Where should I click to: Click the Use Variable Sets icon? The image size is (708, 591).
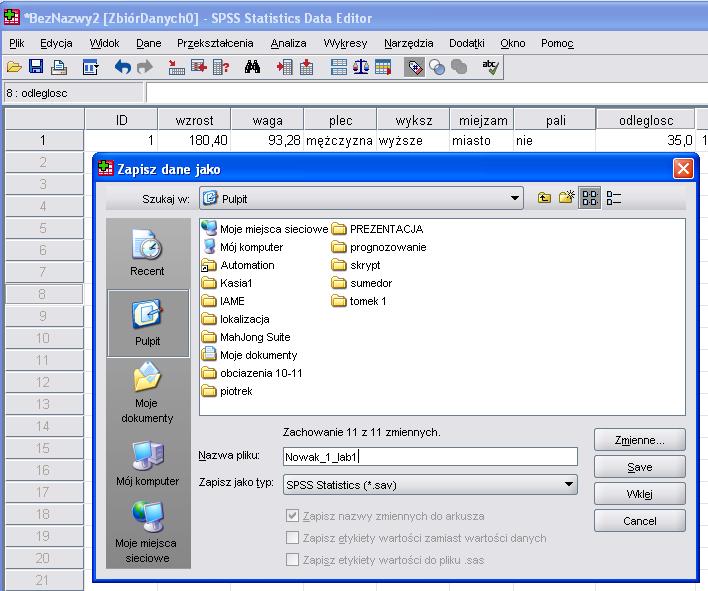[x=437, y=67]
